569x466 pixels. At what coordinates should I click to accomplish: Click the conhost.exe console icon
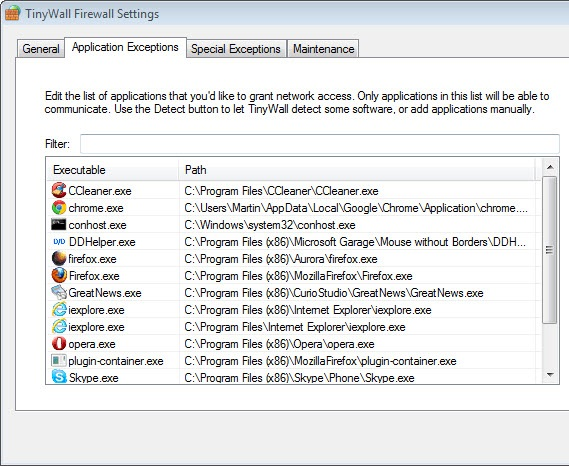(58, 224)
